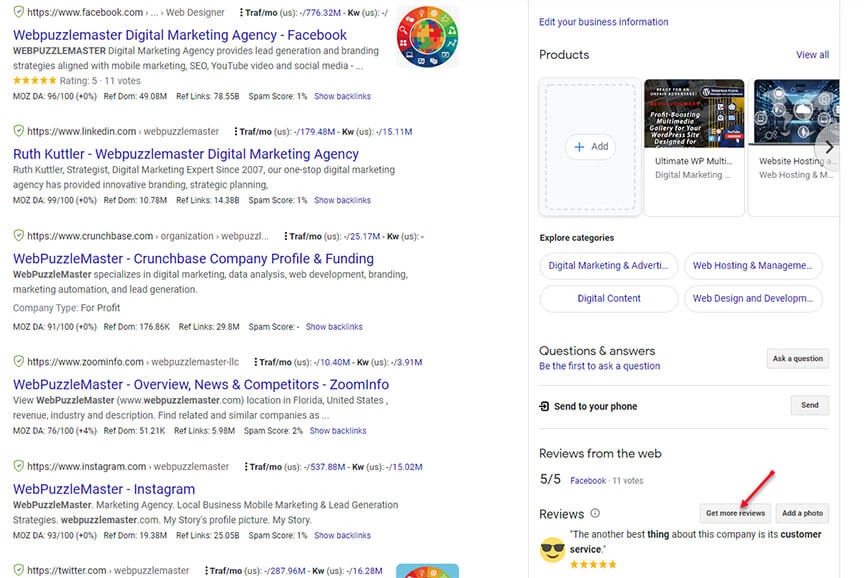Select the Digital Content category chip
864x578 pixels.
coord(609,298)
